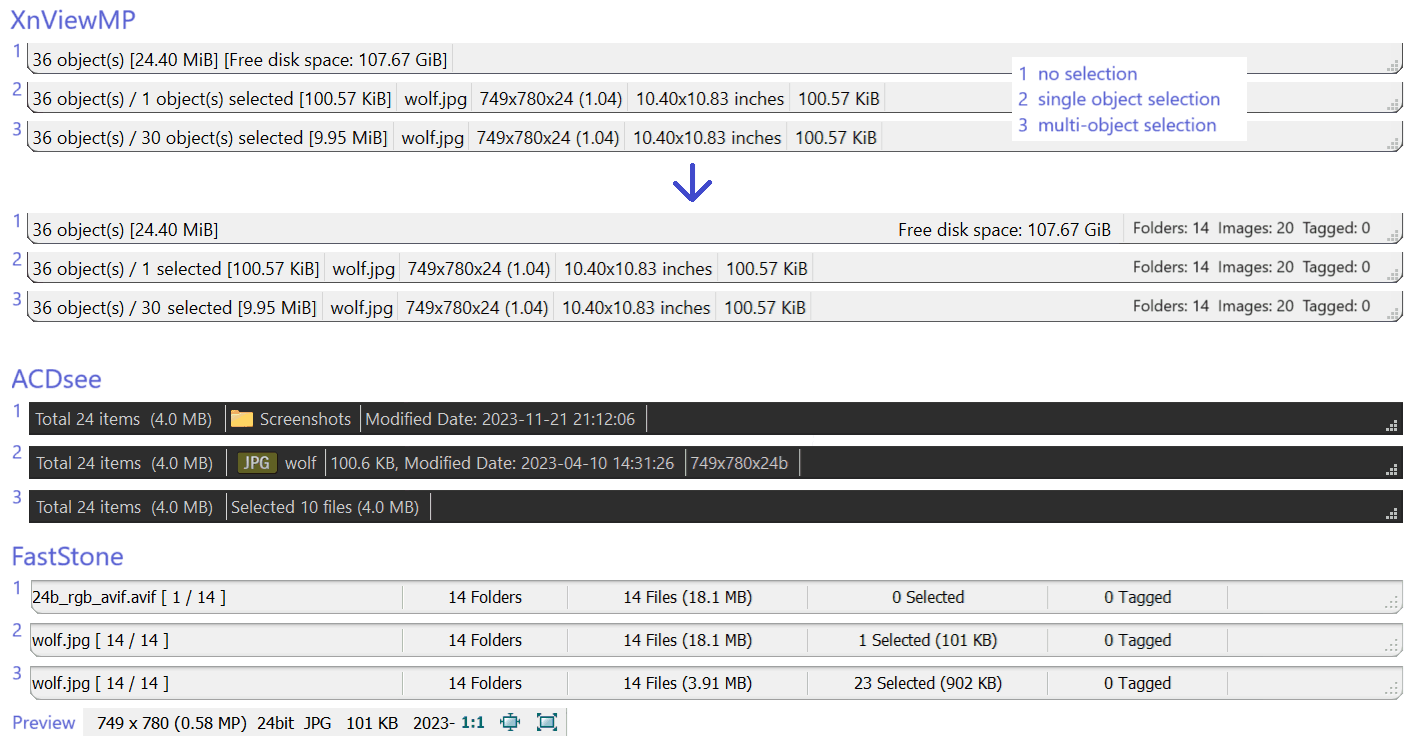Image resolution: width=1404 pixels, height=736 pixels.
Task: Click 'no selection' in the legend
Action: click(x=1087, y=74)
